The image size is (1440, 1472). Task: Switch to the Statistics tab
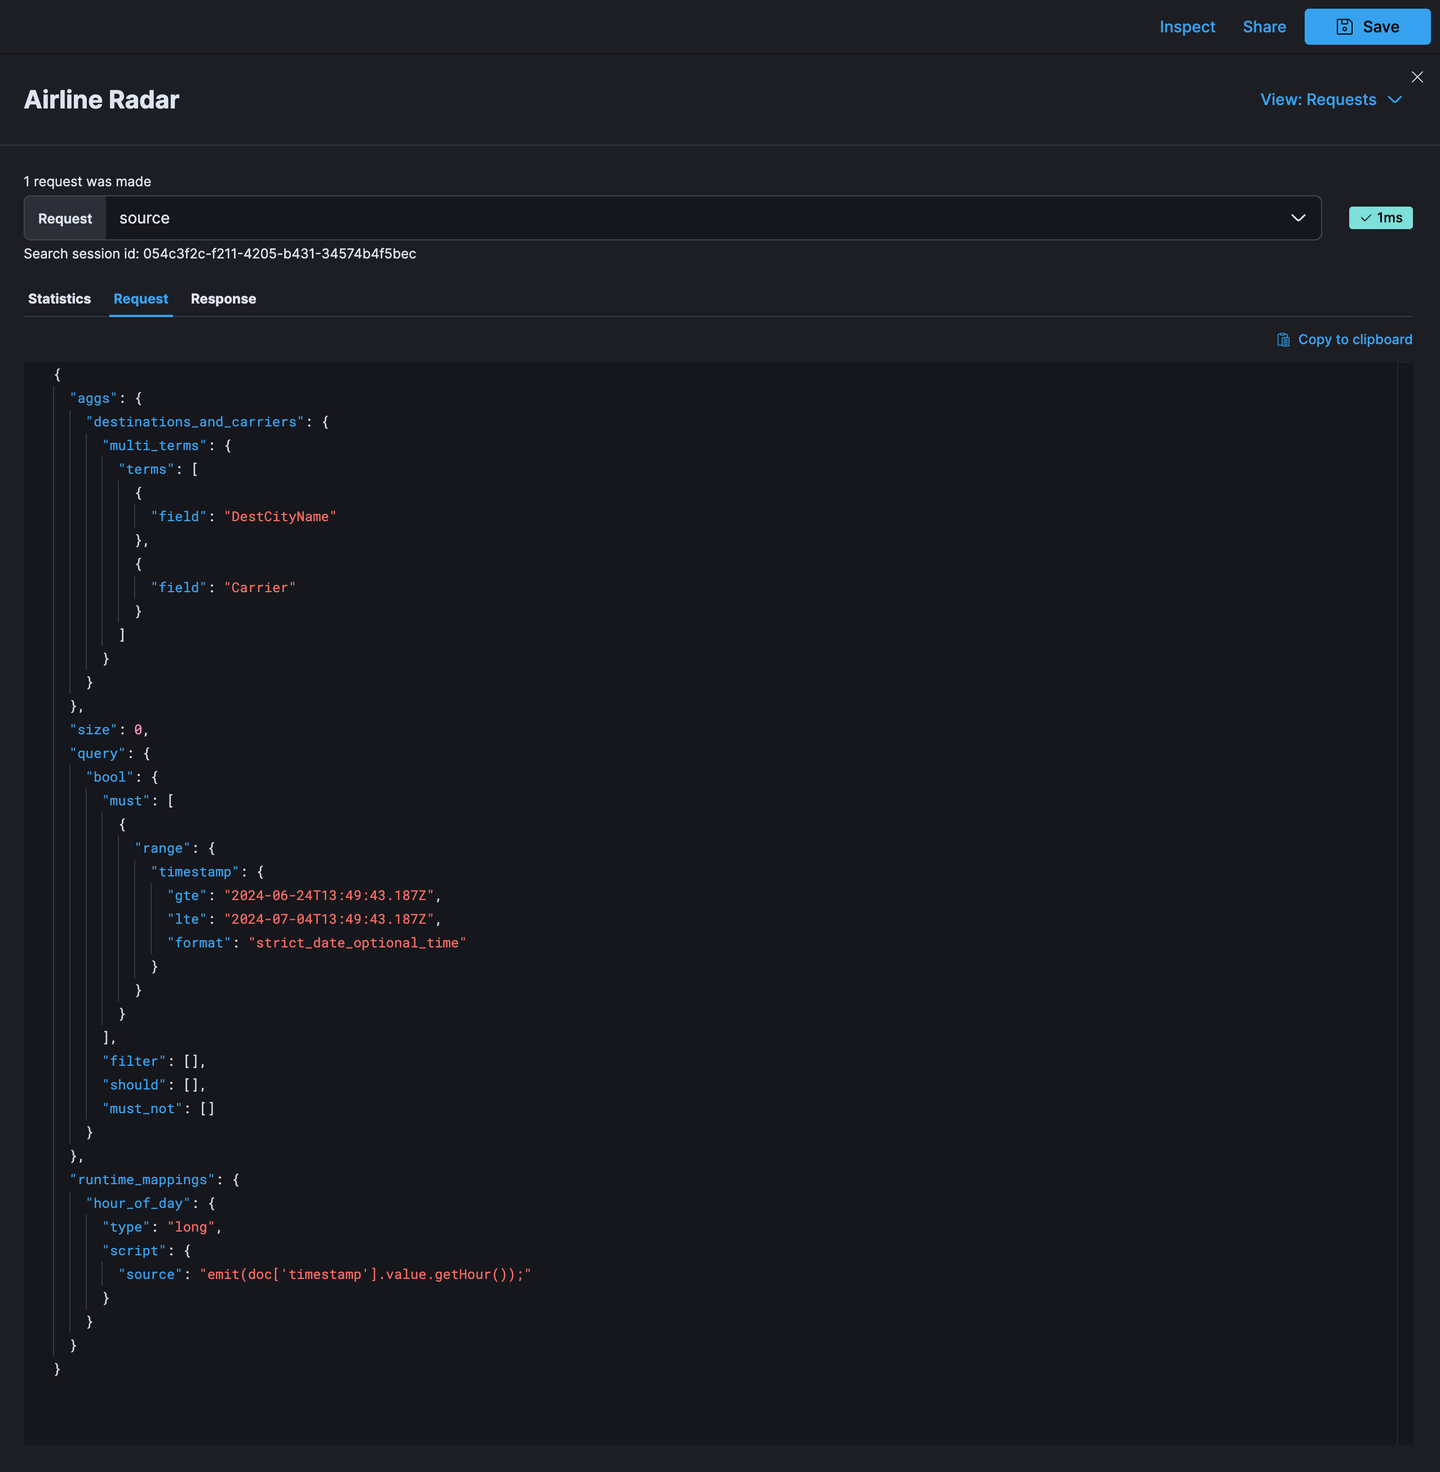pos(59,299)
